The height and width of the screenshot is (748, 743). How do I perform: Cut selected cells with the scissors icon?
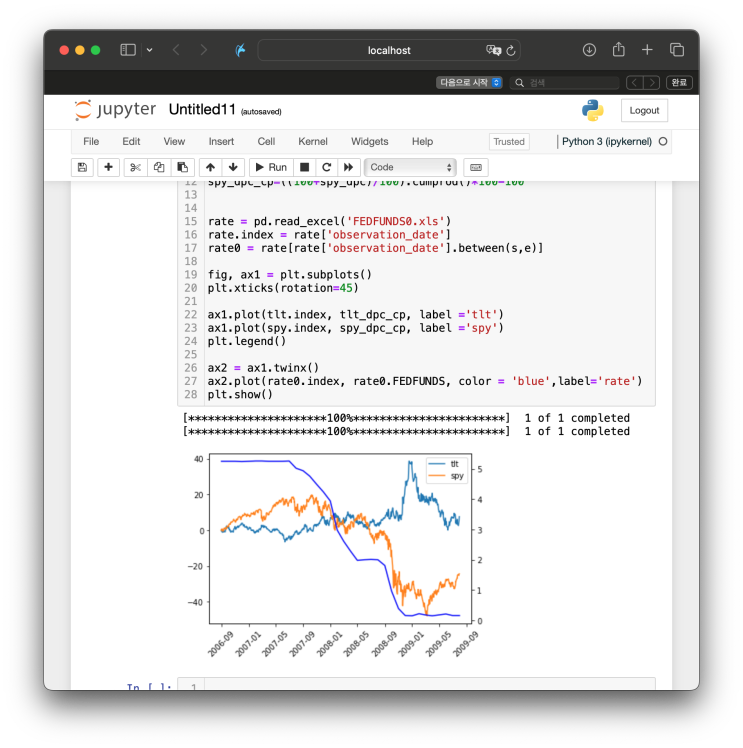tap(135, 167)
